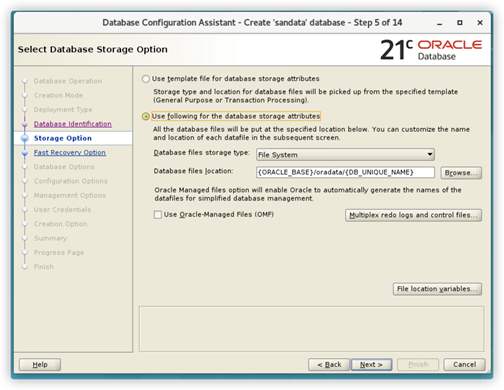Viewport: 504px width, 390px height.
Task: Click the grayed Progress Page step
Action: (x=59, y=253)
